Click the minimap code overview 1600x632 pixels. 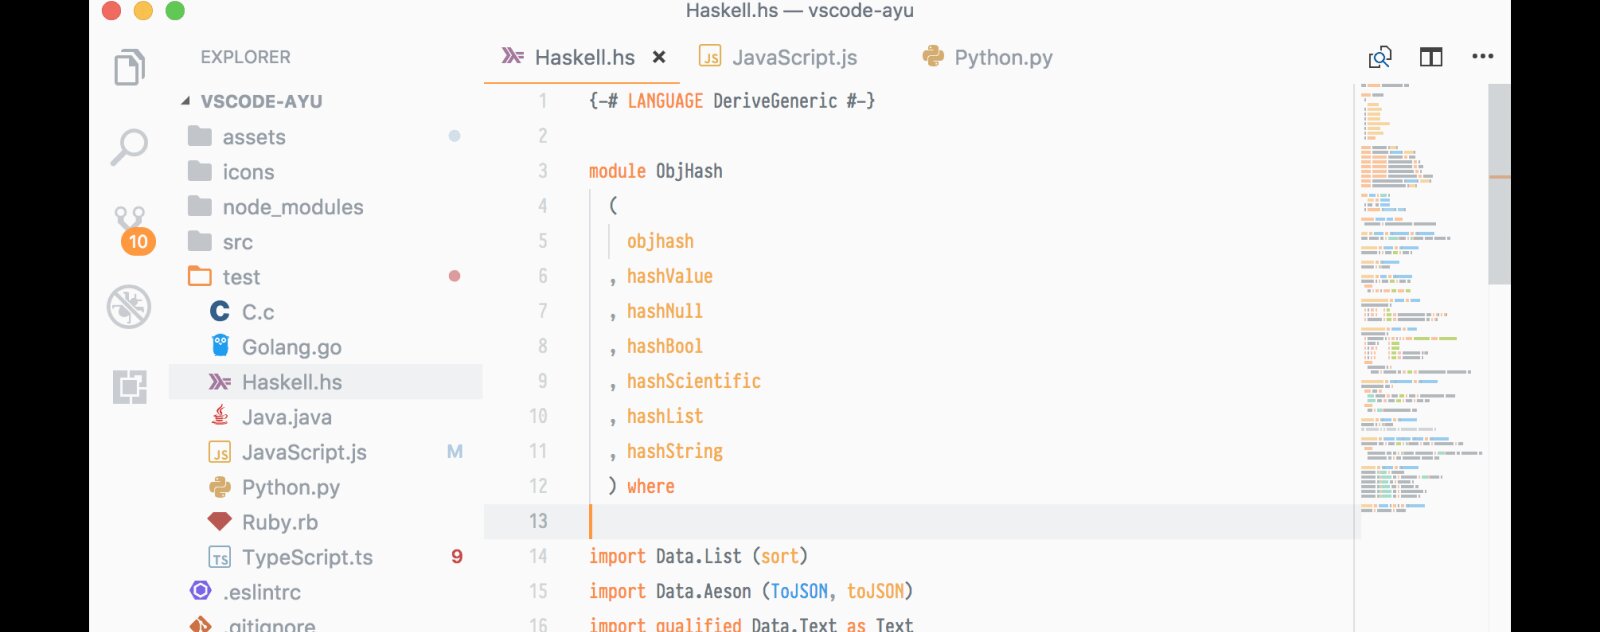click(1421, 299)
